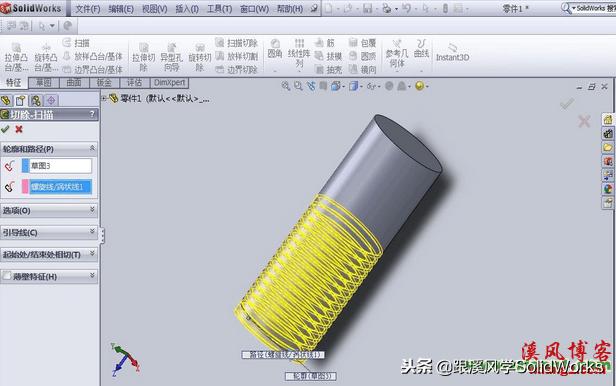Screen dimensions: 616x386
Task: Expand the 零件1 tree node
Action: pyautogui.click(x=104, y=98)
